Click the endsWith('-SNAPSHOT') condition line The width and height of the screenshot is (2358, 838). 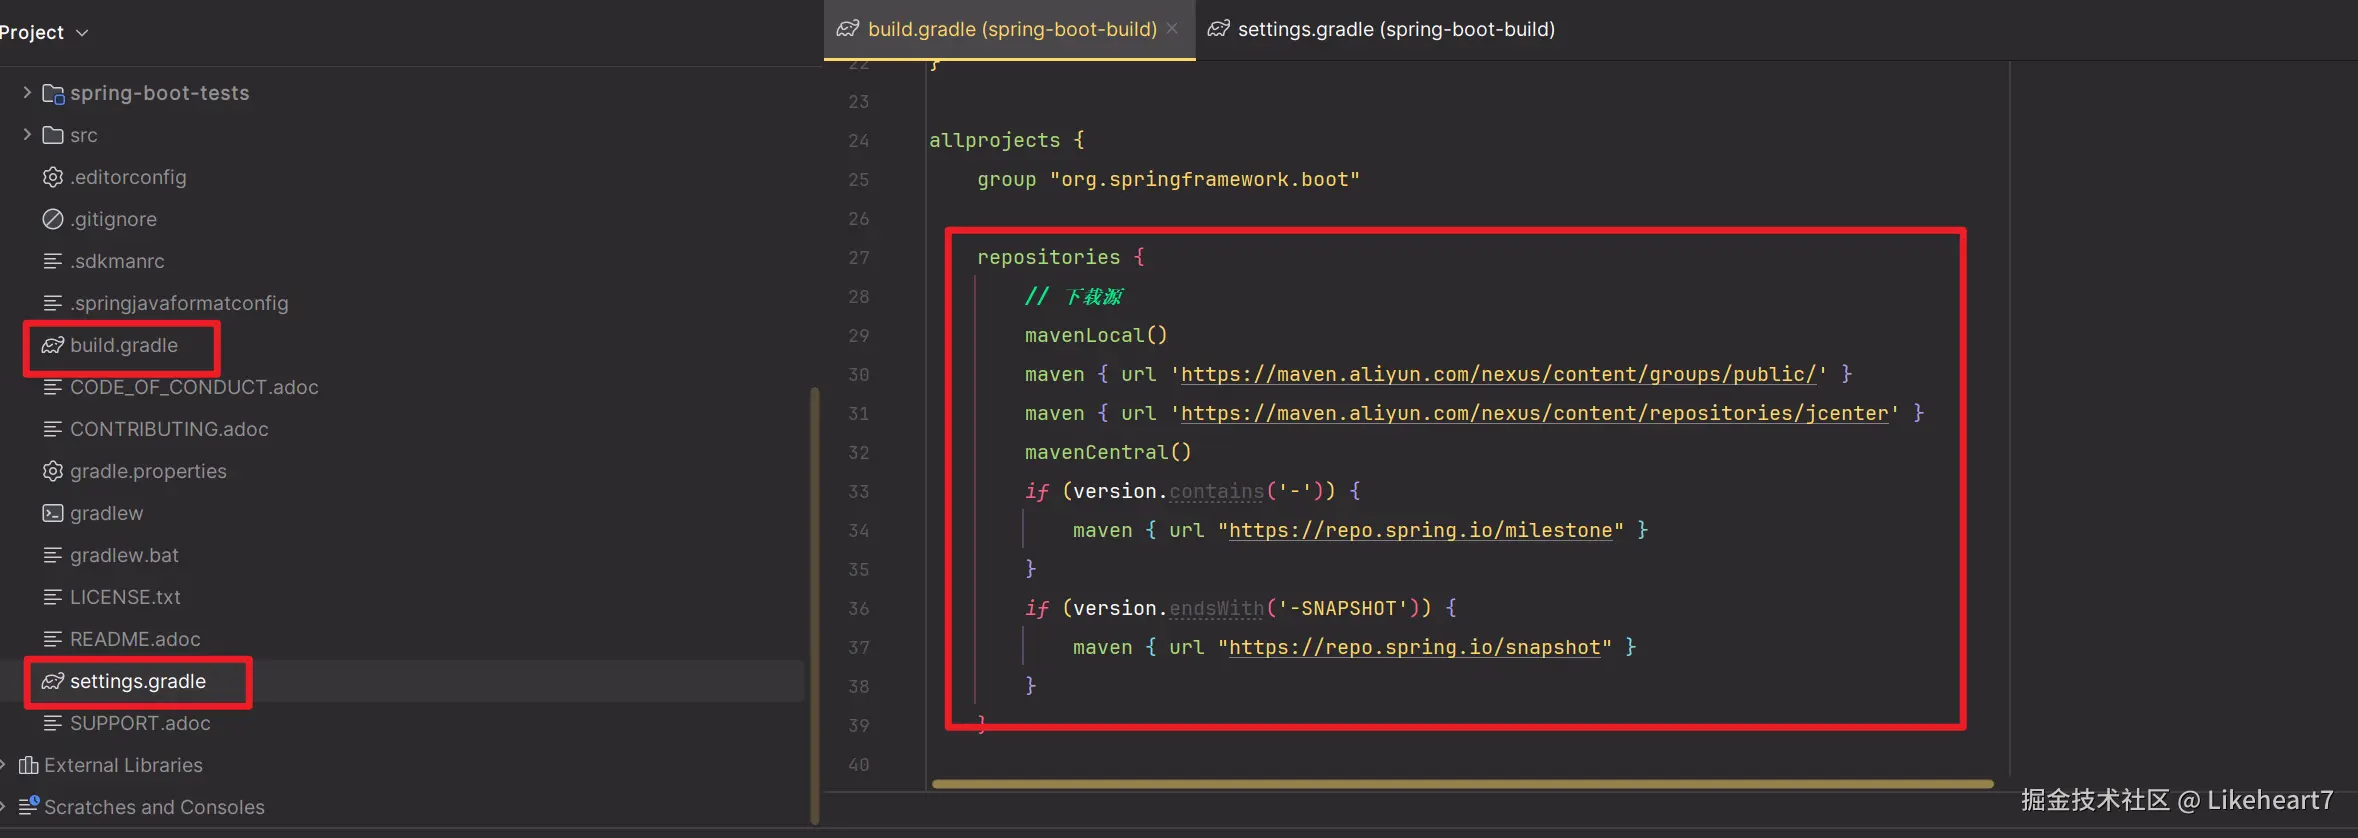point(1241,608)
